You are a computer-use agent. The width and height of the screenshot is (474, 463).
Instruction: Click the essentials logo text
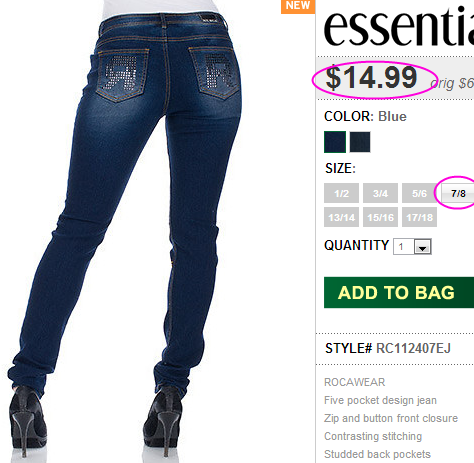pyautogui.click(x=399, y=28)
